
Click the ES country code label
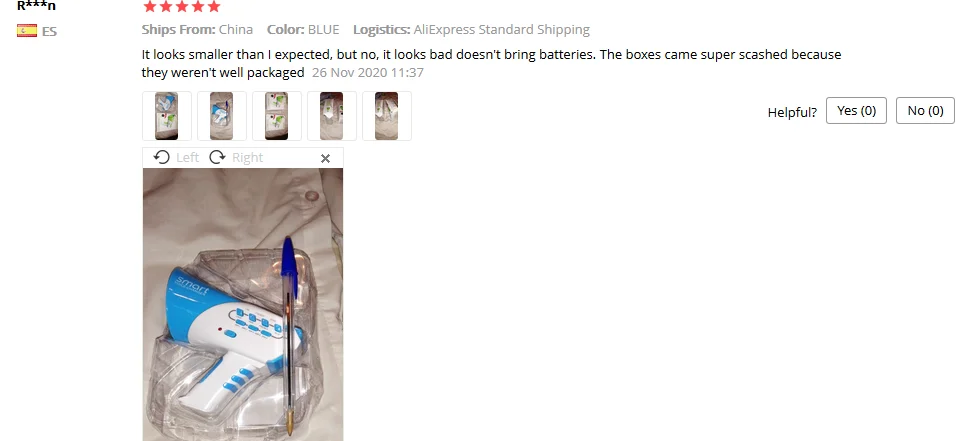click(49, 31)
